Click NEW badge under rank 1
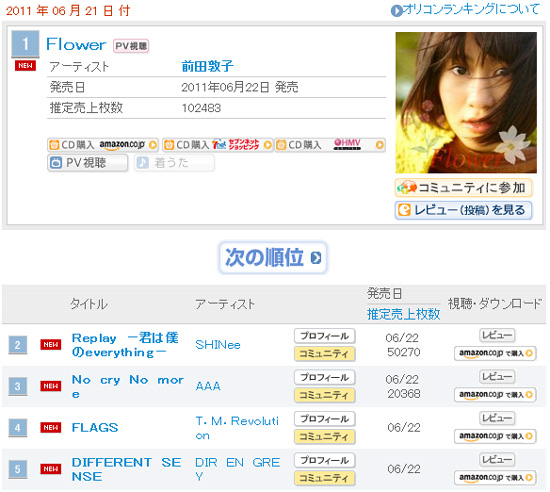Viewport: 550px width, 492px height. tap(25, 66)
